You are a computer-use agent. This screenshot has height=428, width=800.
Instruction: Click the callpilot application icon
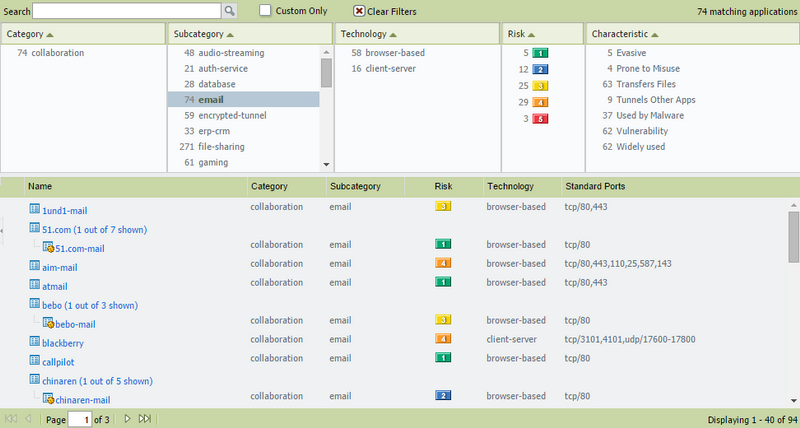click(34, 362)
